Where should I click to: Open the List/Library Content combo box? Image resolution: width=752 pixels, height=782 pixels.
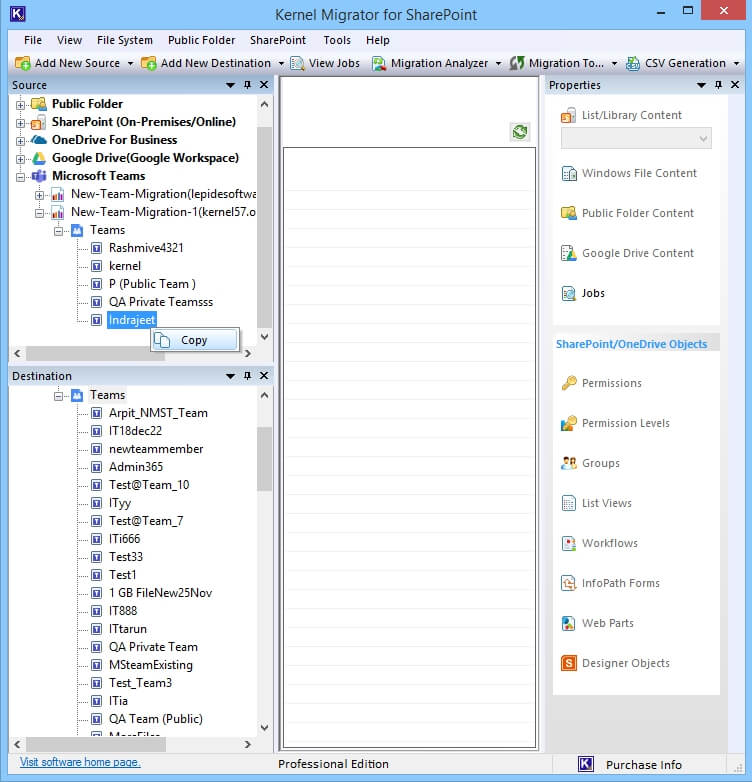[x=636, y=138]
